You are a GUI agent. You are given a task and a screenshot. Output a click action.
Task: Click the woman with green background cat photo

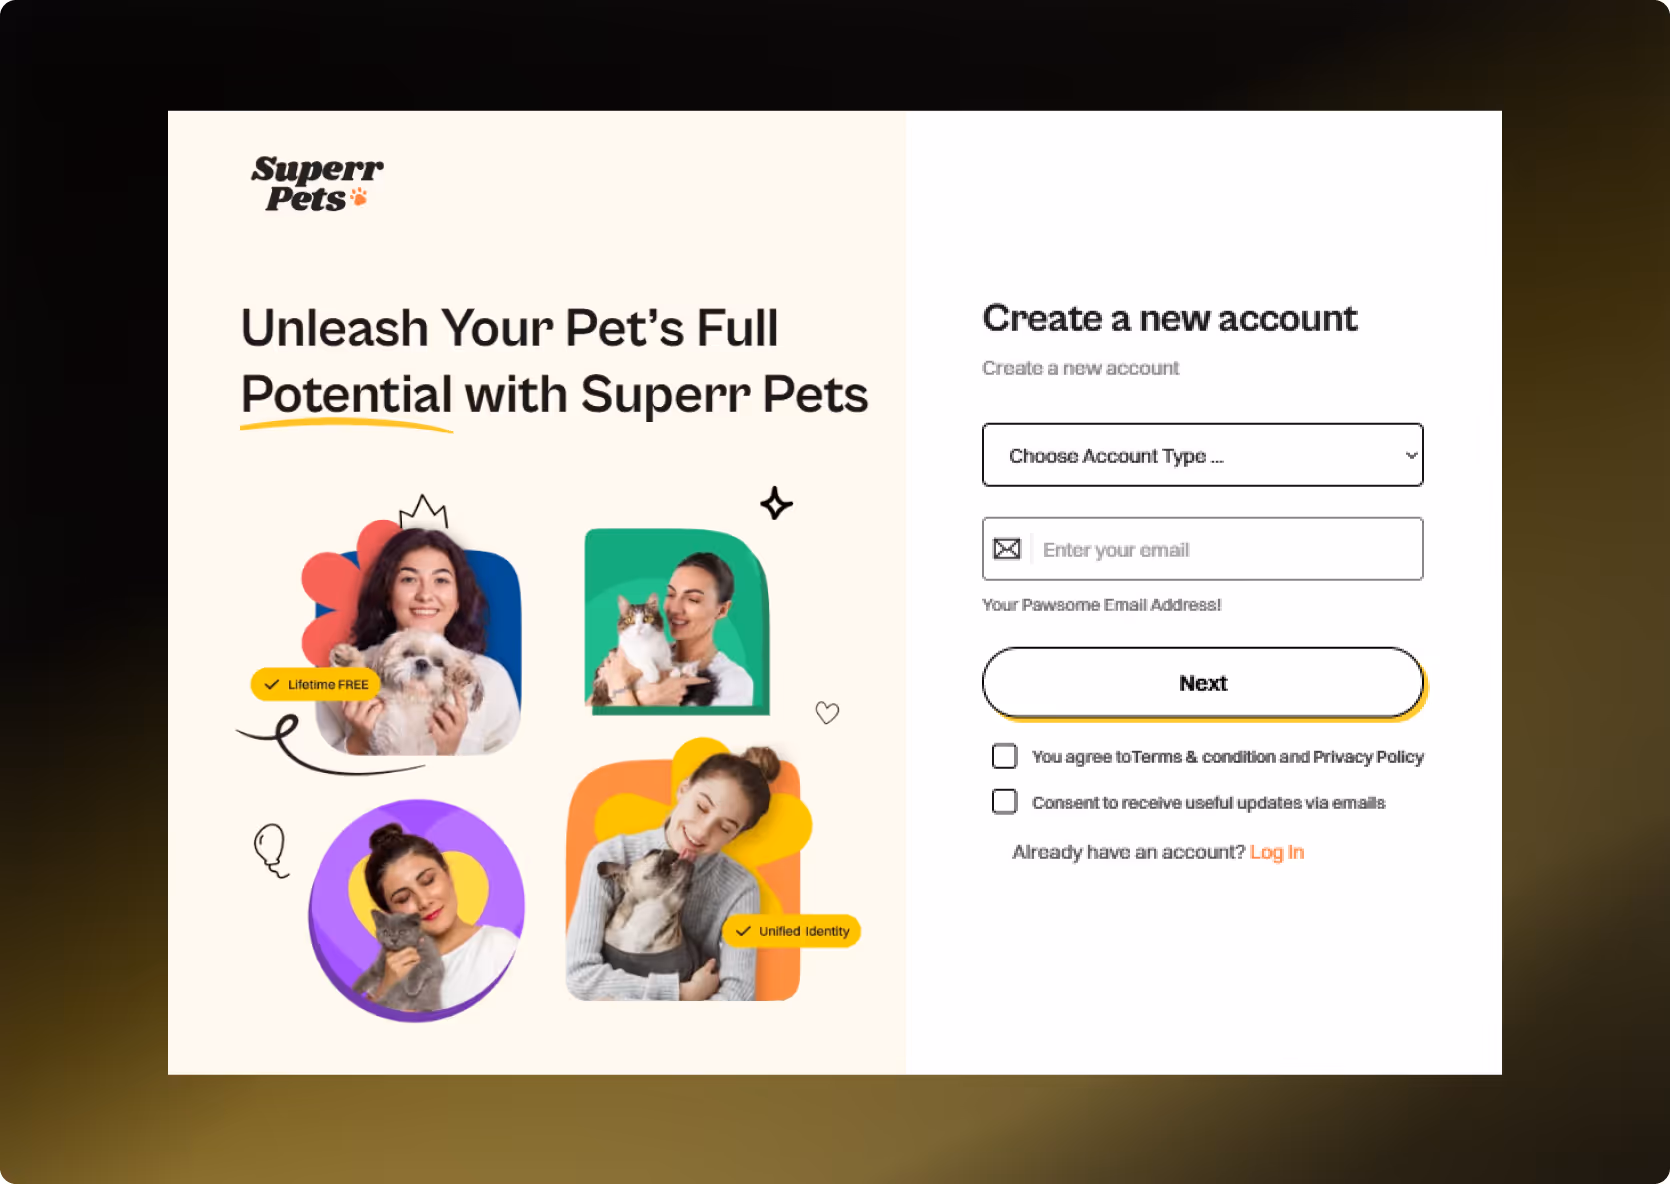click(x=677, y=621)
